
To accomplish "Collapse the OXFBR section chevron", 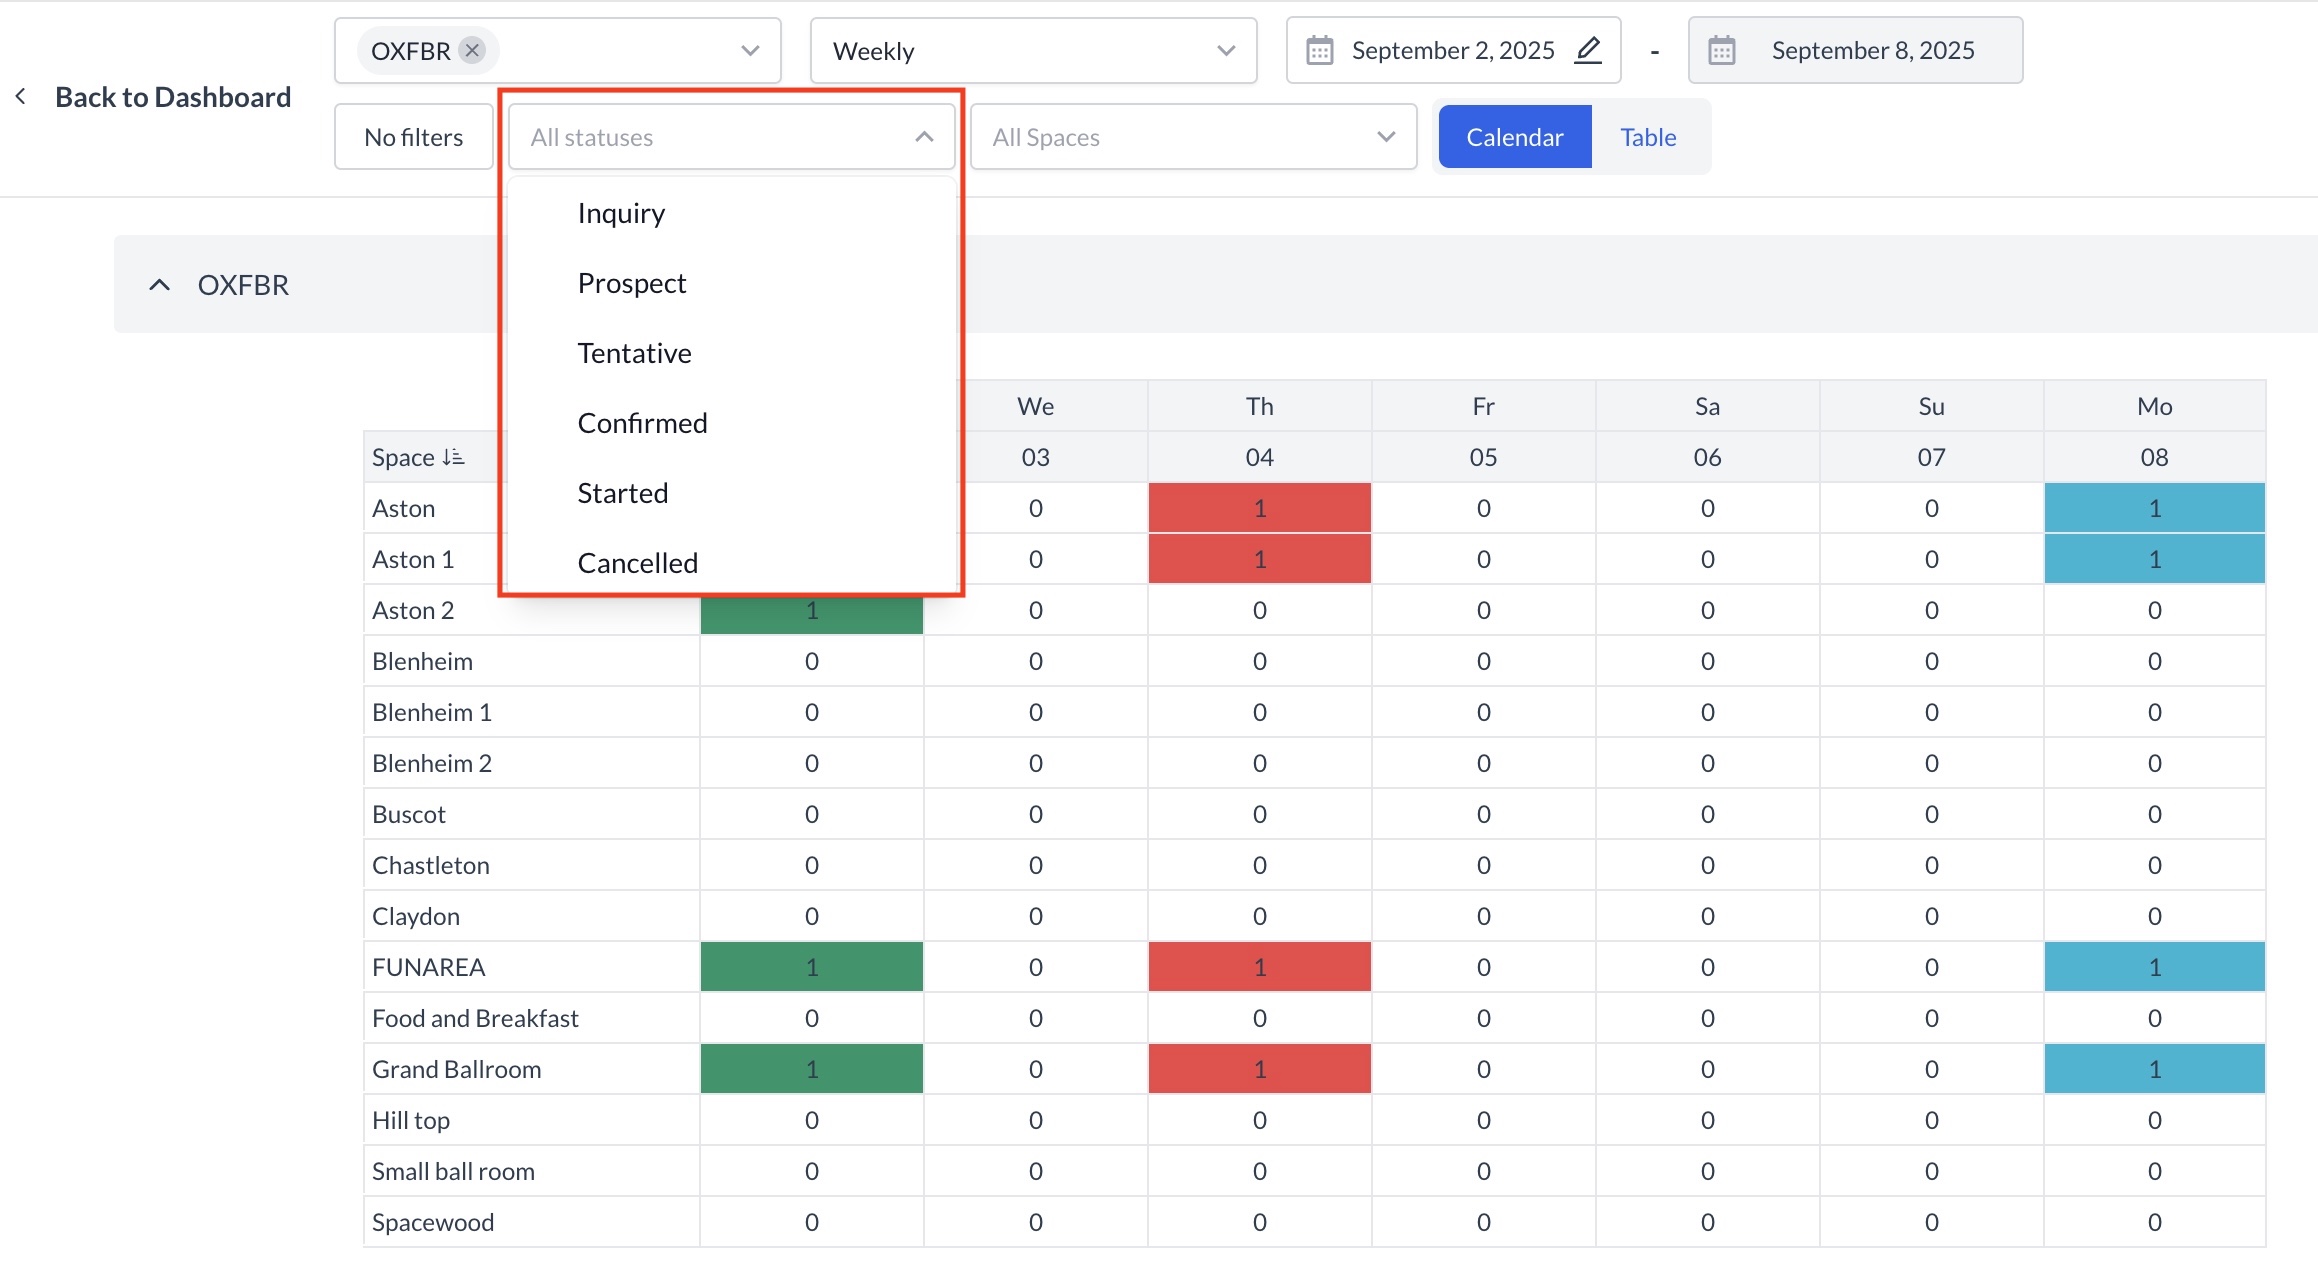I will coord(159,285).
